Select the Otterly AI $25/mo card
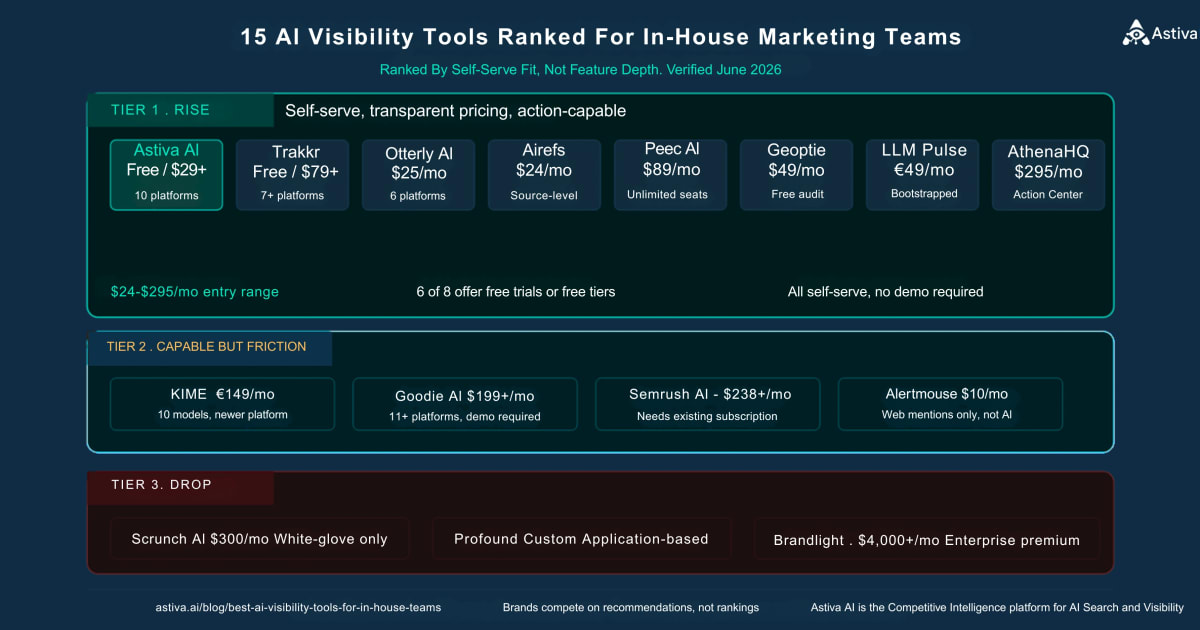Viewport: 1200px width, 630px height. click(x=418, y=175)
